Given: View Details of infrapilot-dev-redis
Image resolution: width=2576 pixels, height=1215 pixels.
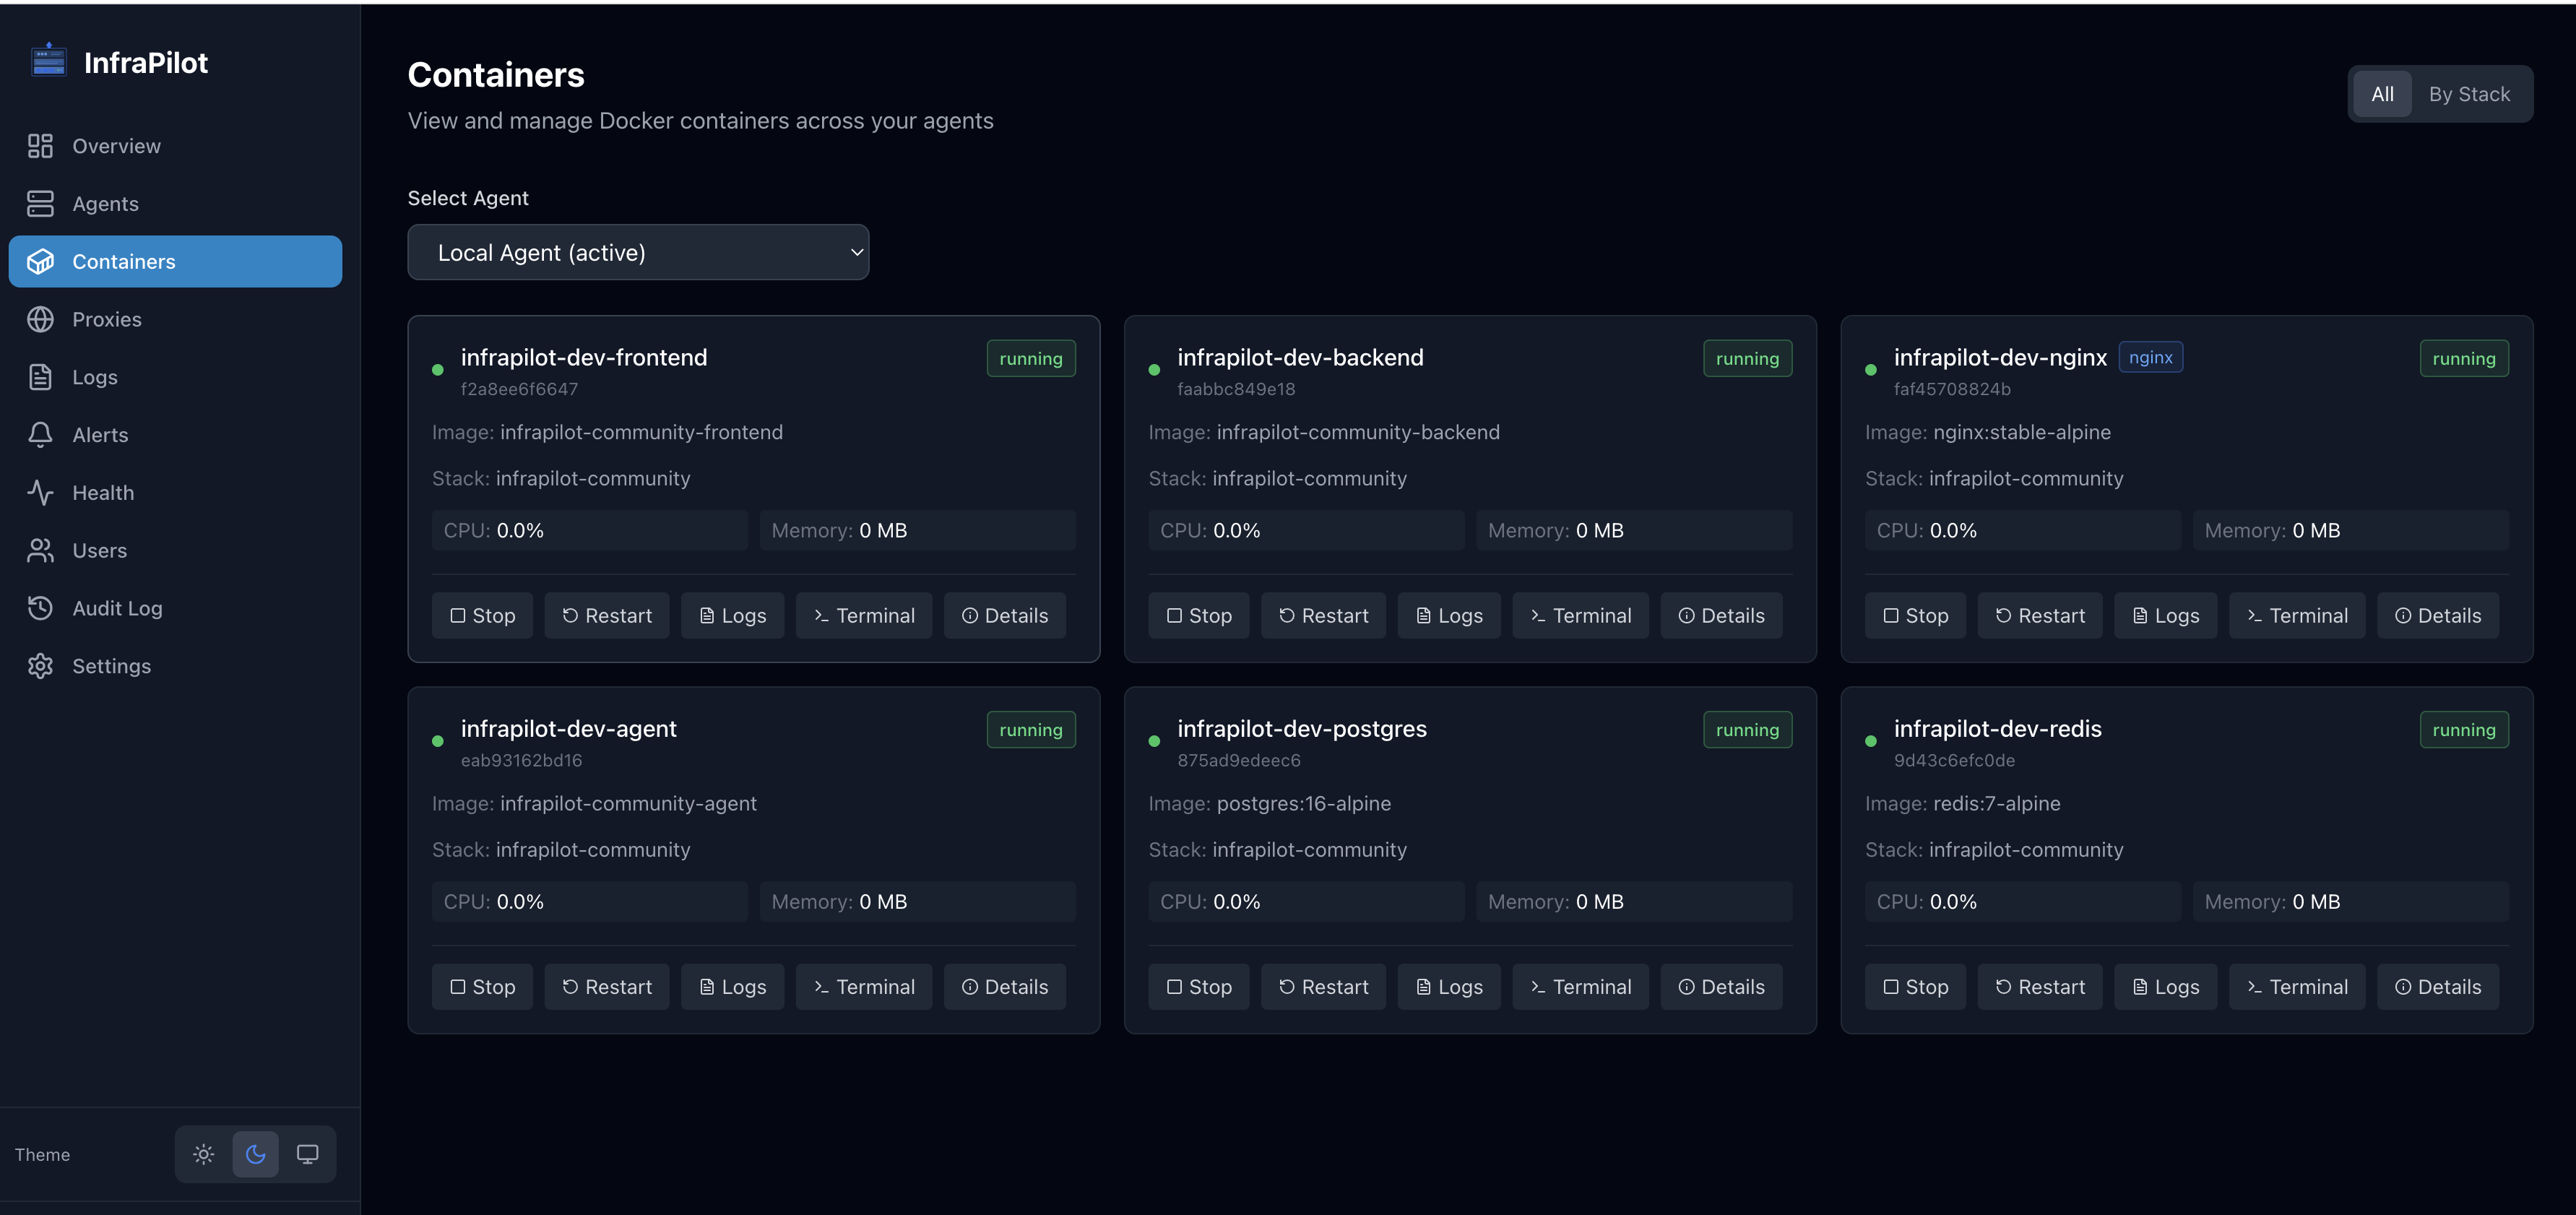Looking at the screenshot, I should coord(2438,986).
